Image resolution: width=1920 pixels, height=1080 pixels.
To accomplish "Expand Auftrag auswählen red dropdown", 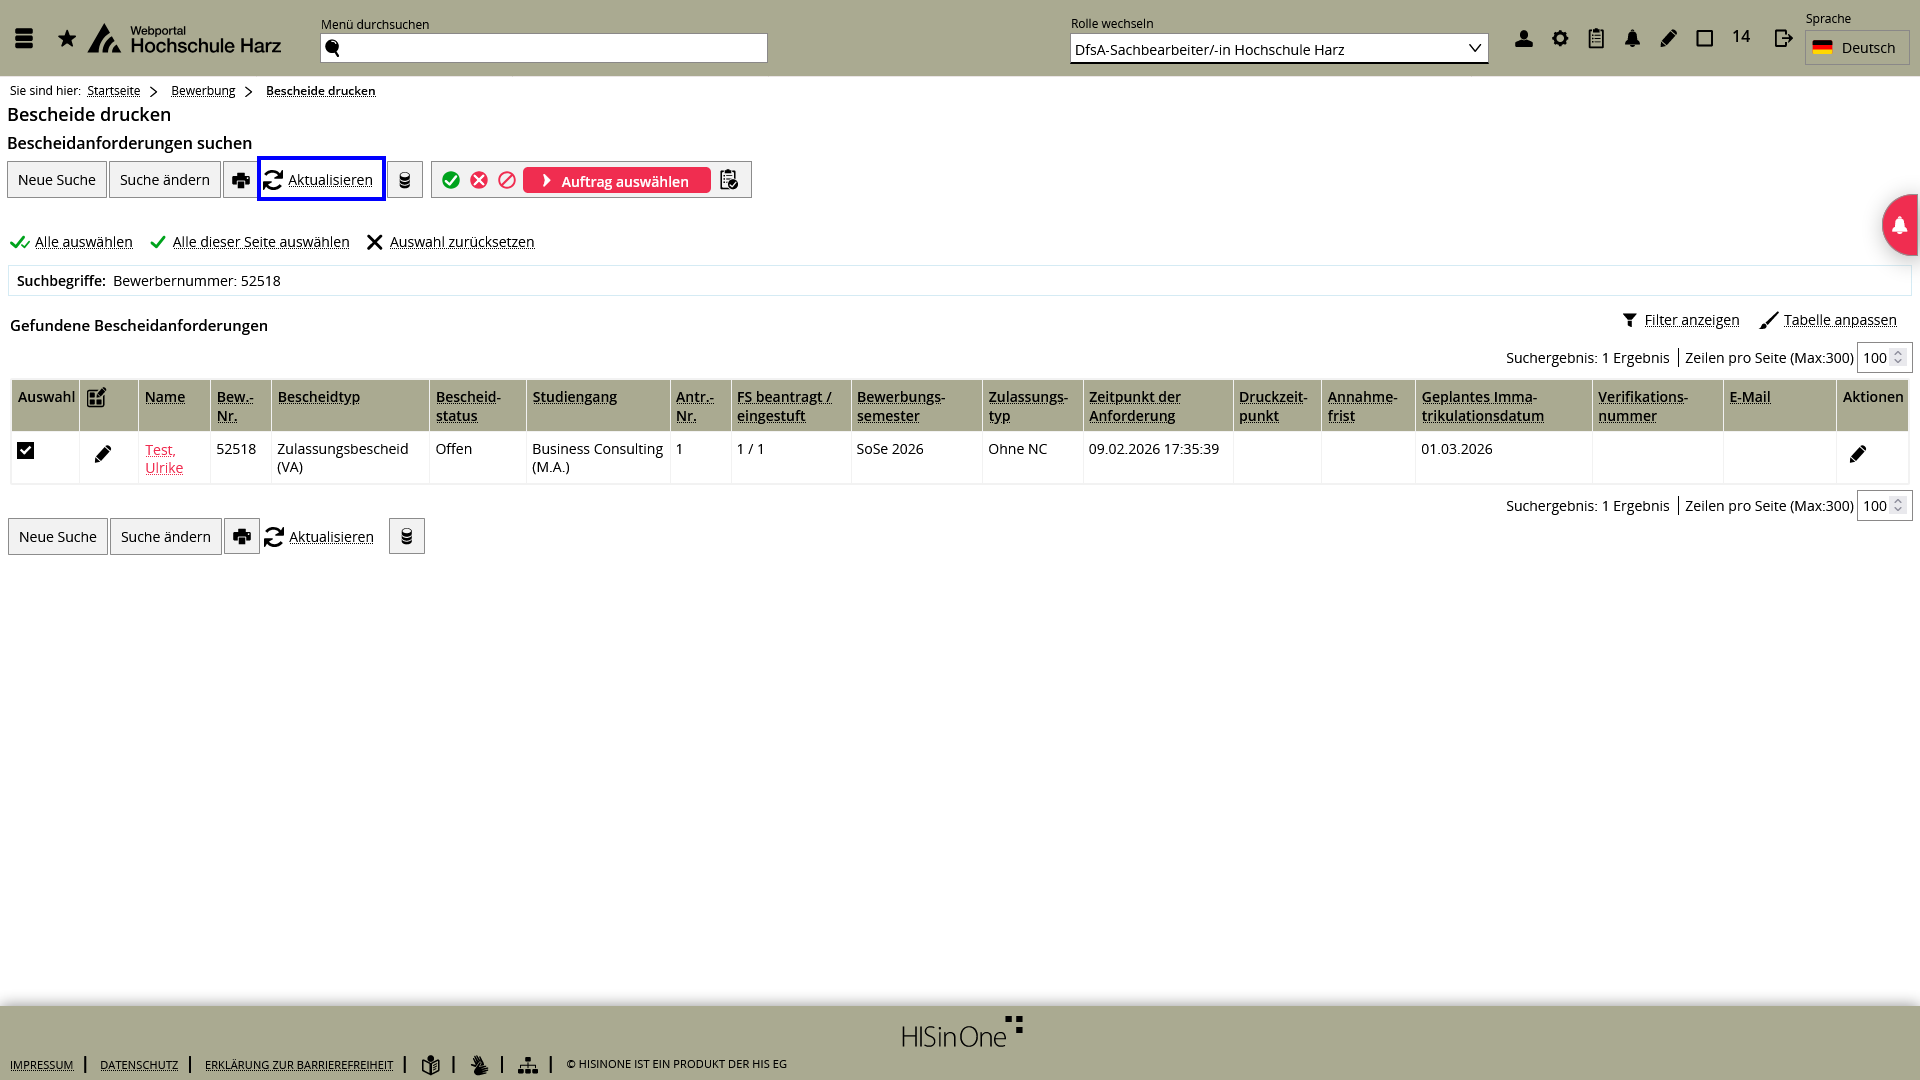I will click(616, 181).
